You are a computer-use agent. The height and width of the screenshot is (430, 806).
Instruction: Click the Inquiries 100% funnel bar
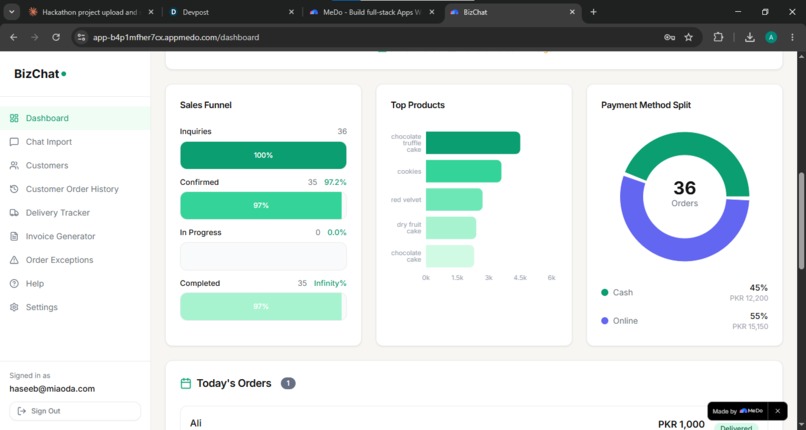tap(263, 155)
